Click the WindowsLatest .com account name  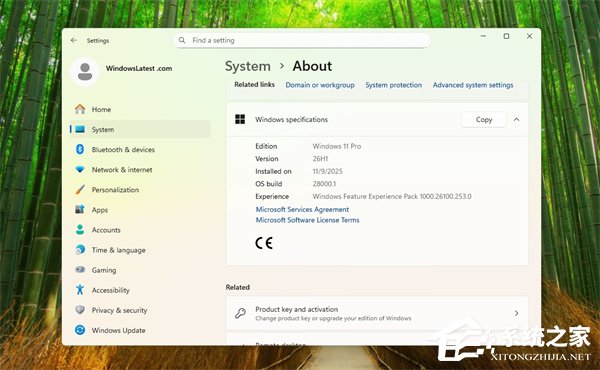pyautogui.click(x=139, y=68)
